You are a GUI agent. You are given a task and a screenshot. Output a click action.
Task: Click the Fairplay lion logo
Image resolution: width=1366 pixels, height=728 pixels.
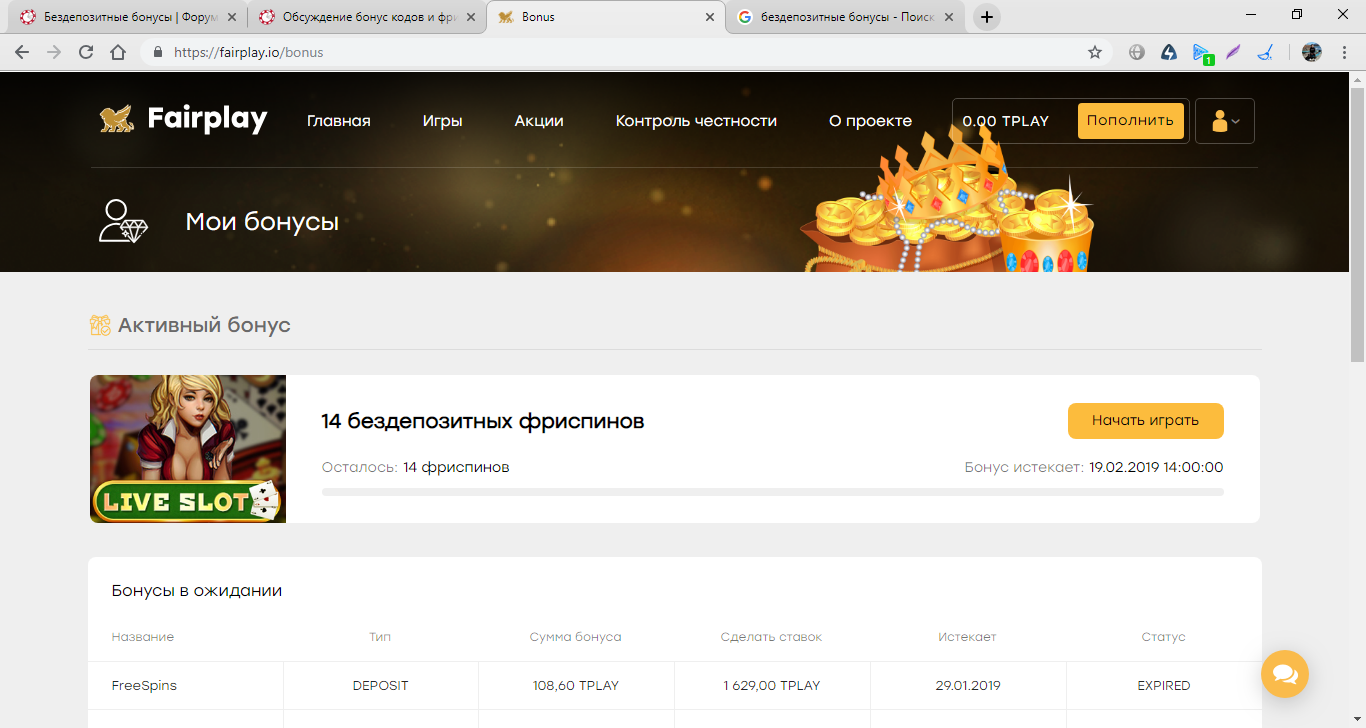[x=117, y=120]
